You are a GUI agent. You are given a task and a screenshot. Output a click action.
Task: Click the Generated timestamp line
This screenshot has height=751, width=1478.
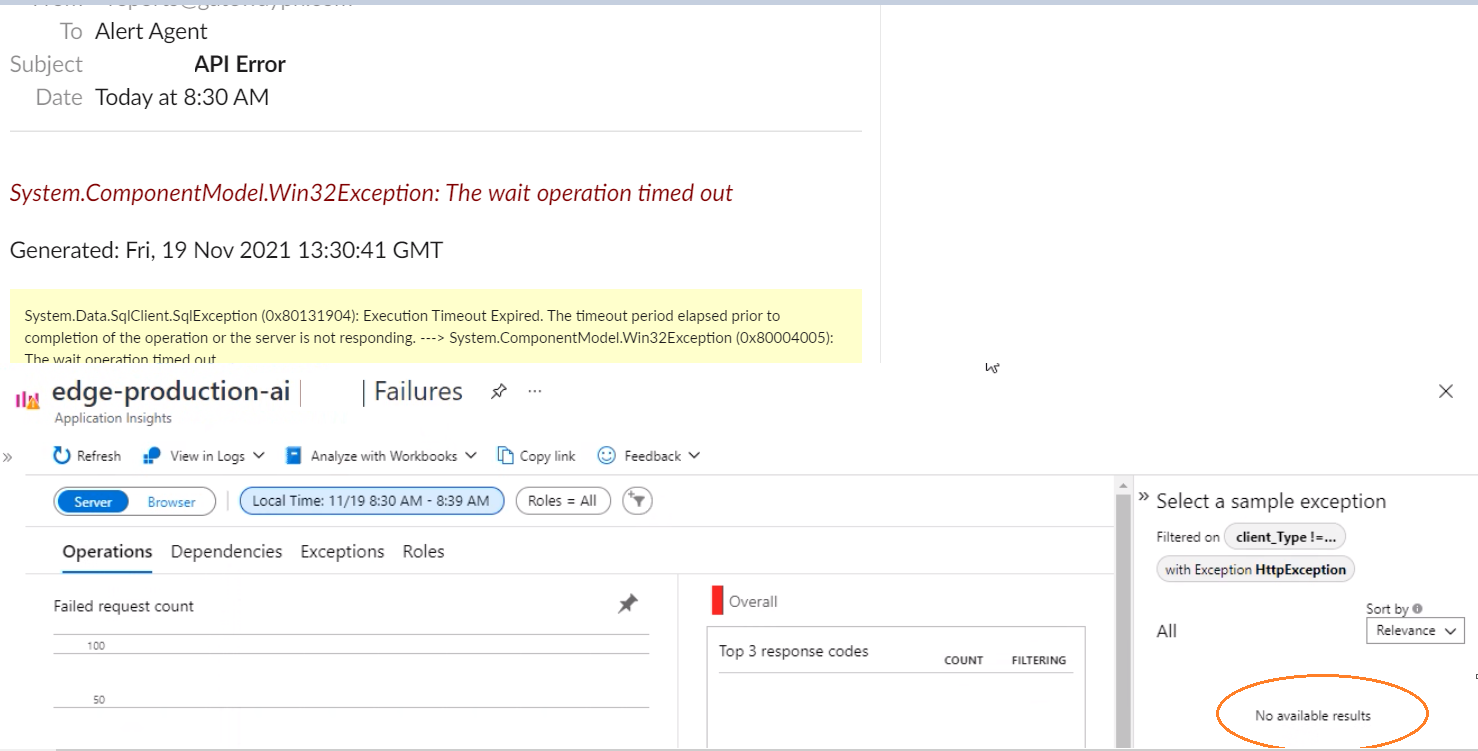click(226, 250)
